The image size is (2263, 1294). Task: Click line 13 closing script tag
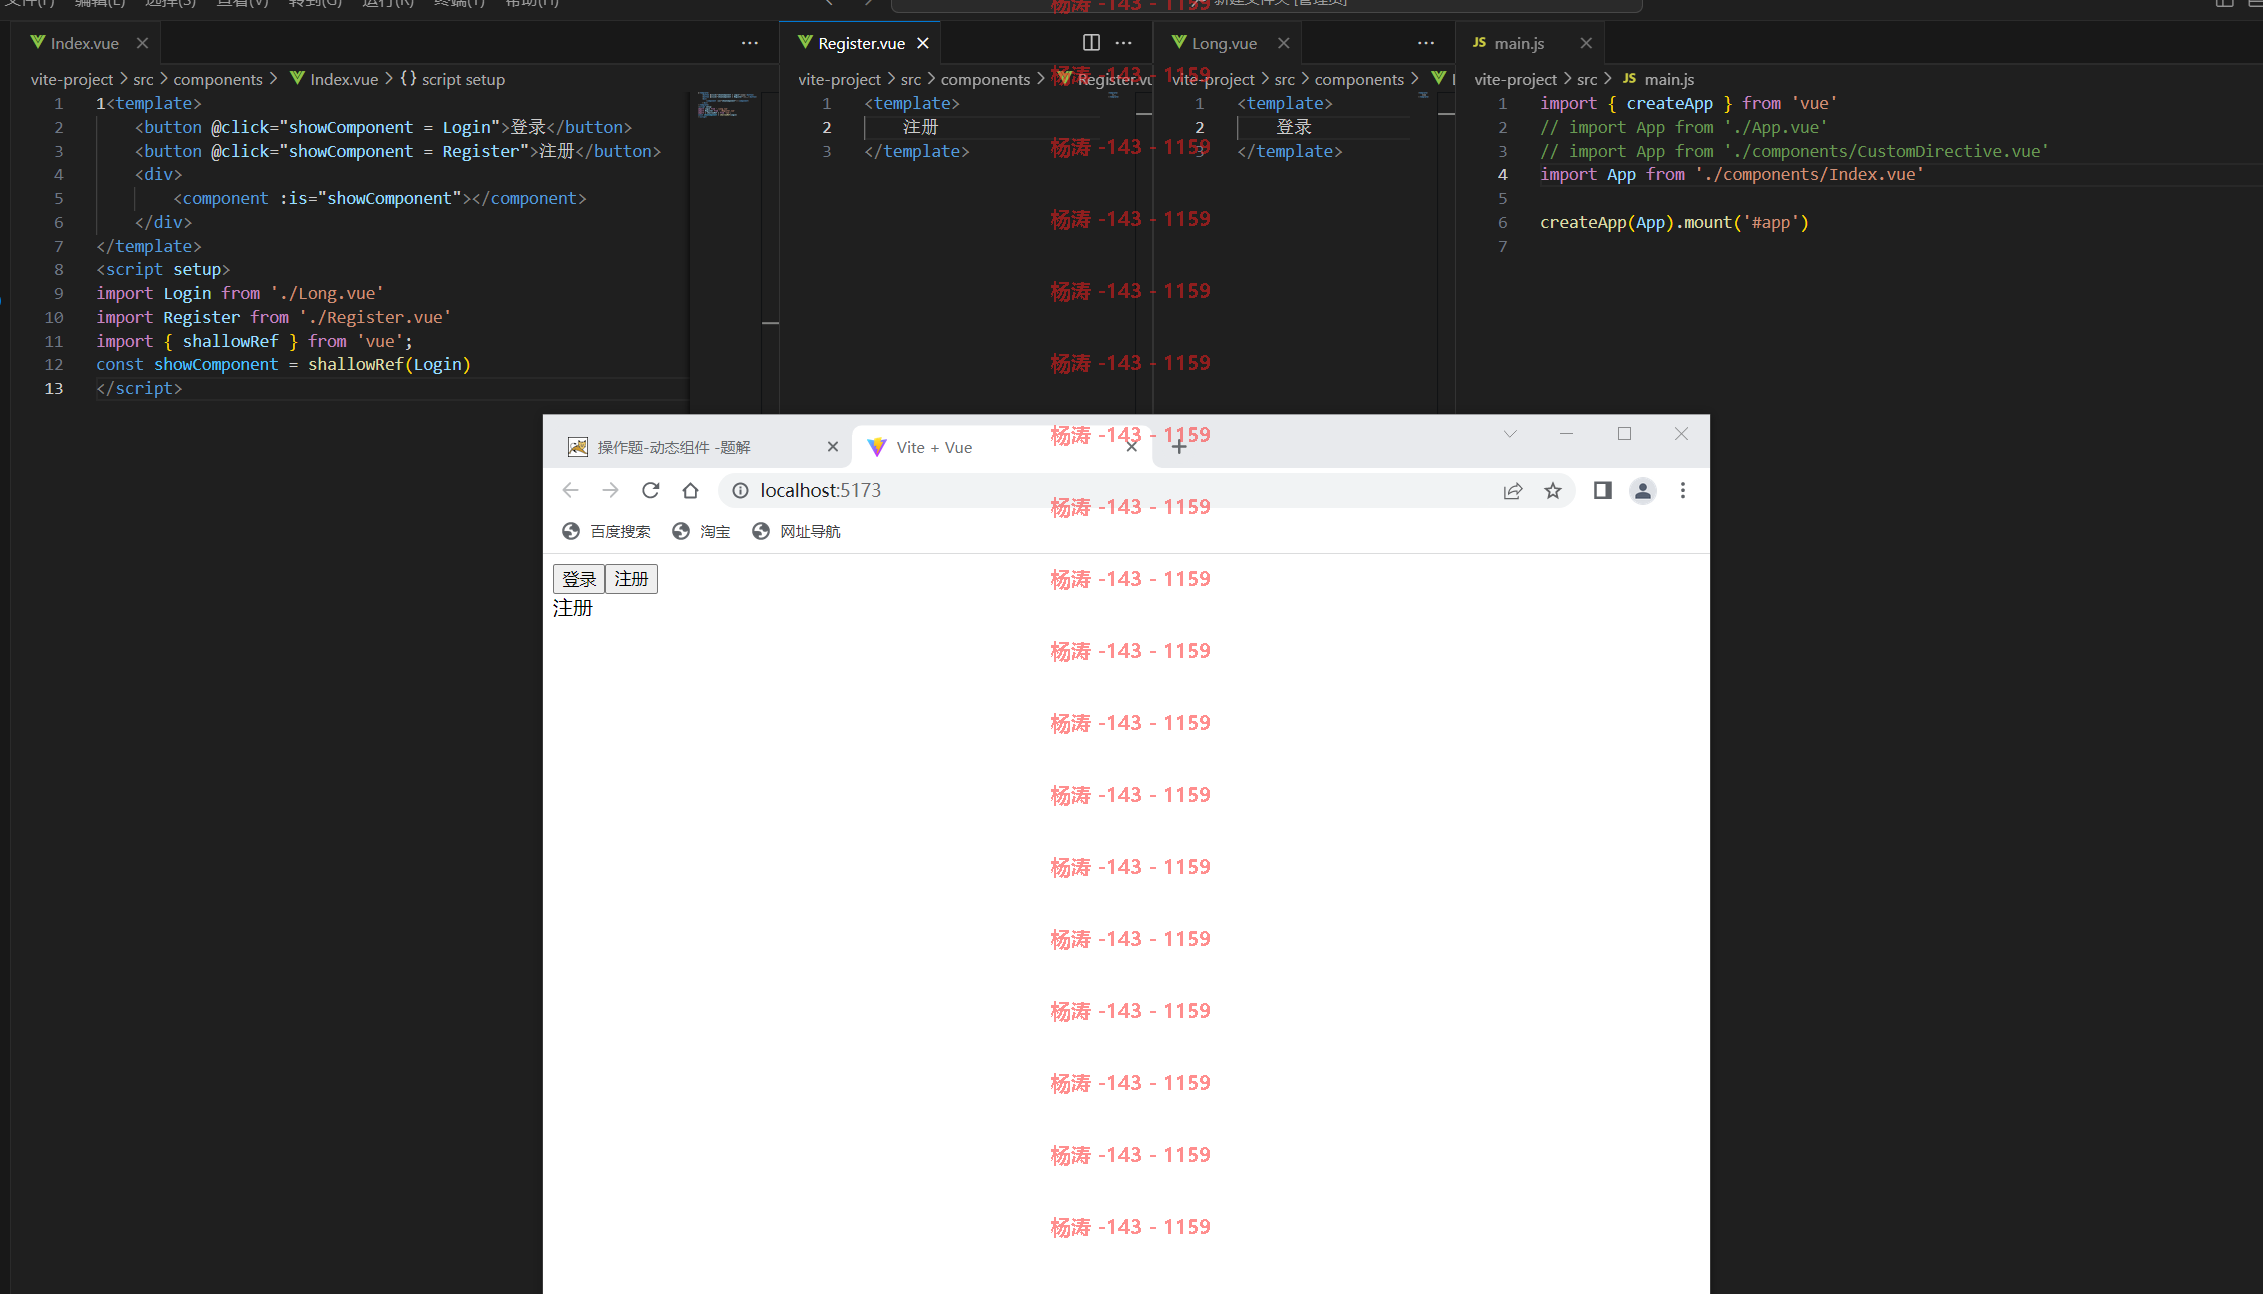click(139, 388)
